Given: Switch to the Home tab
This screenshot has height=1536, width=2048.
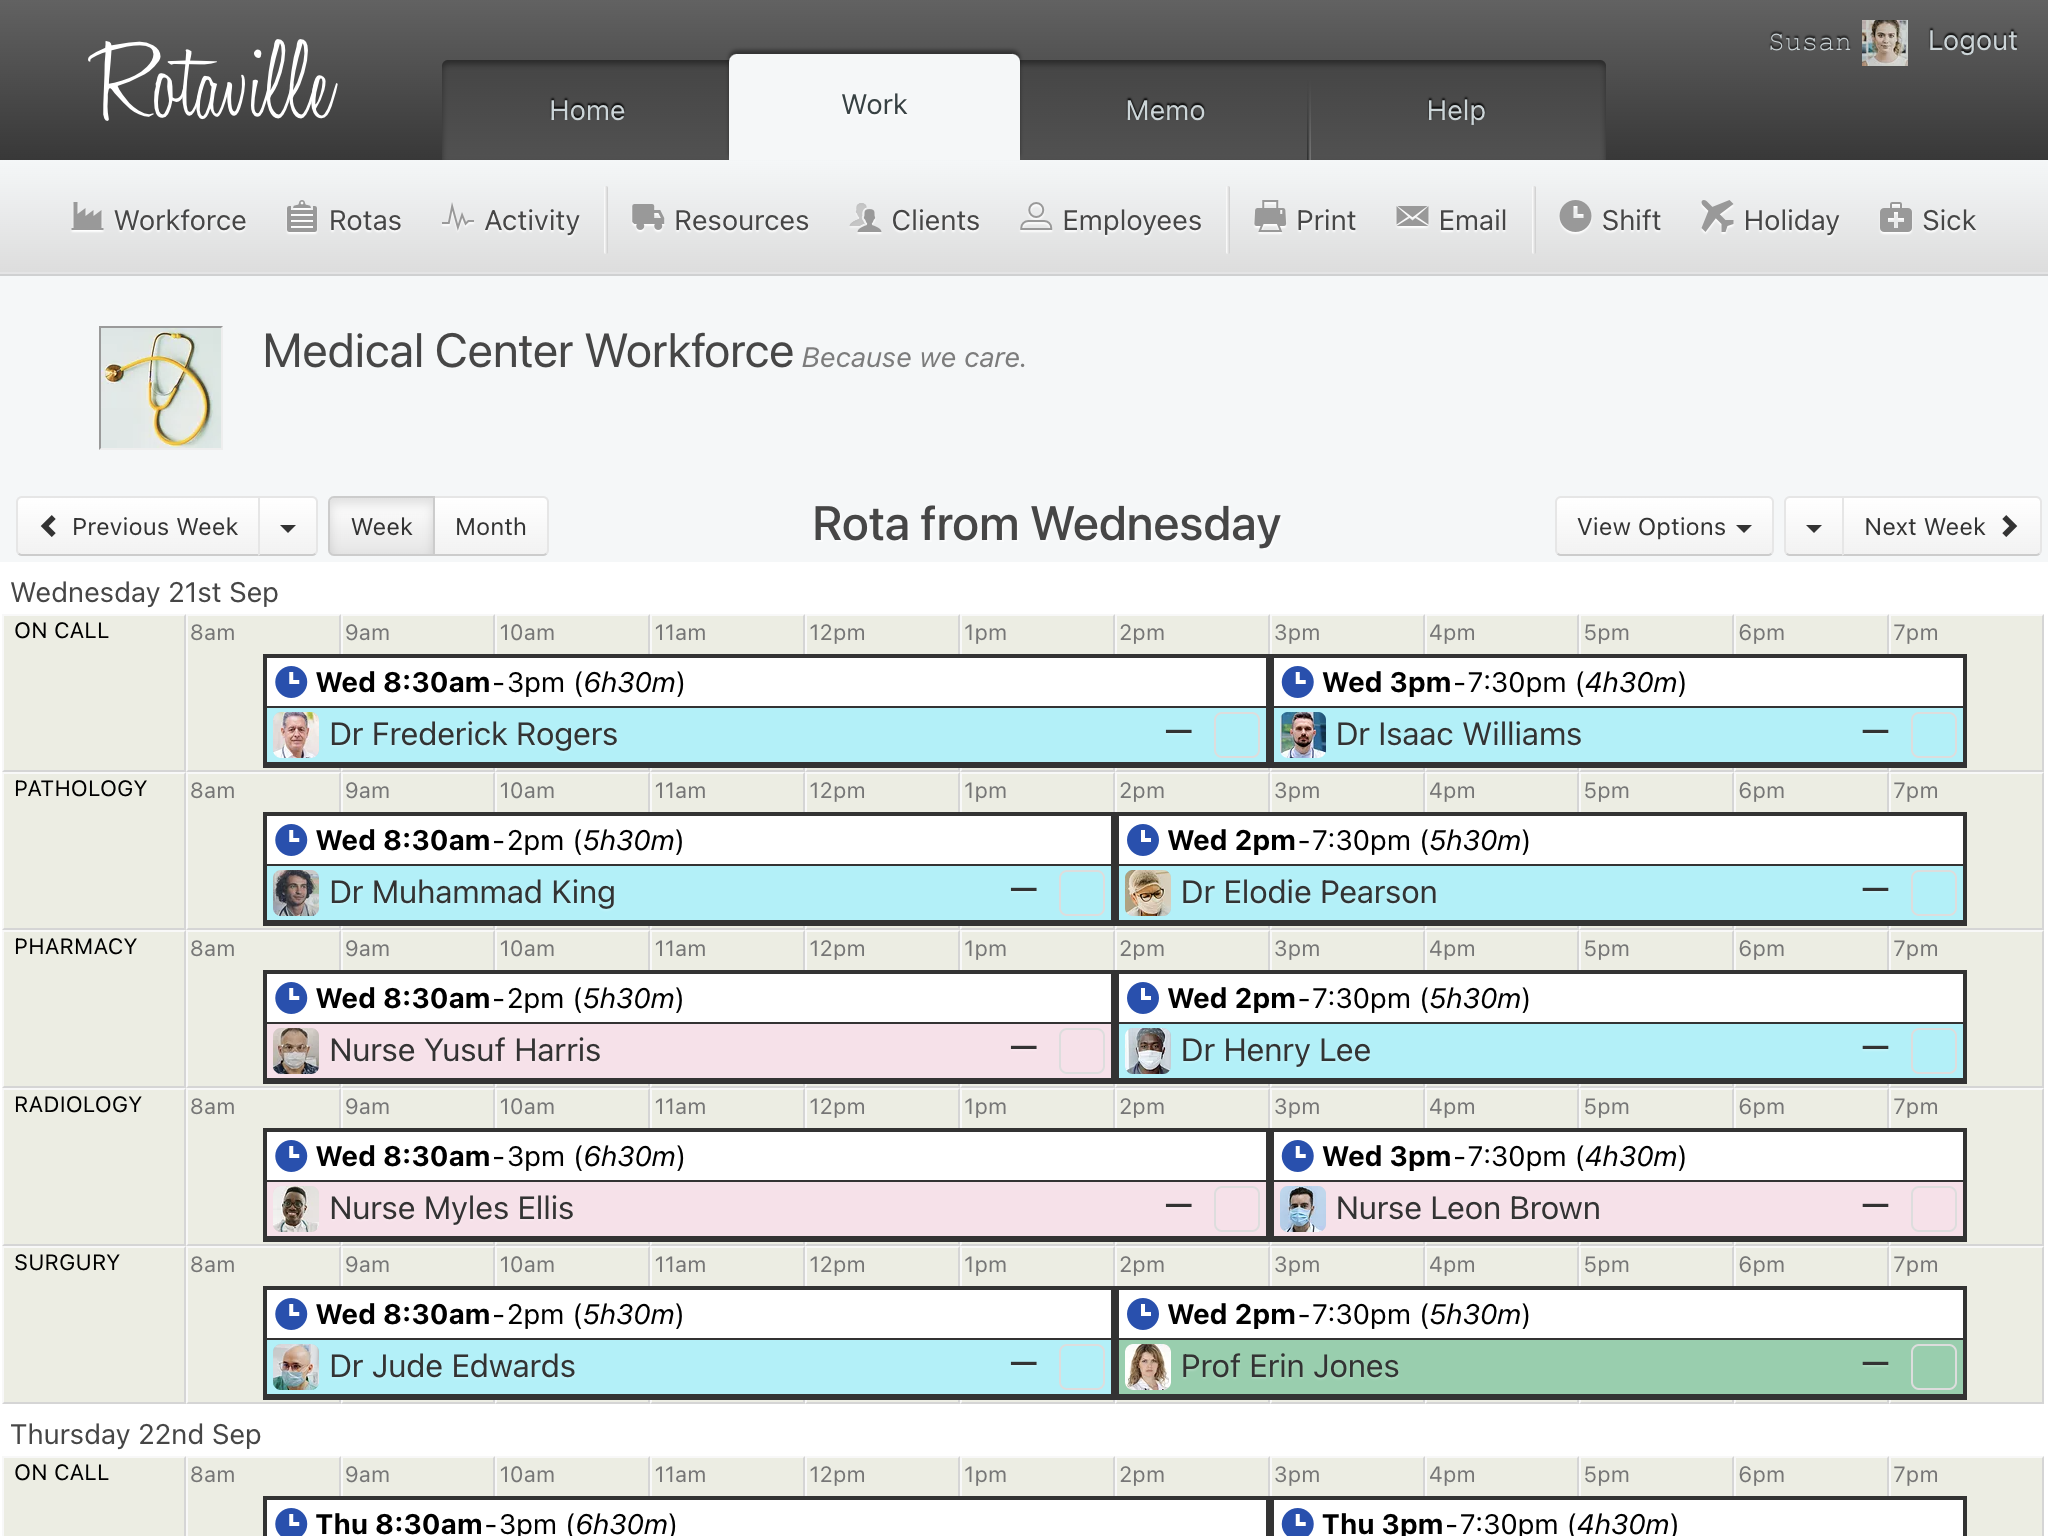Looking at the screenshot, I should click(x=586, y=110).
